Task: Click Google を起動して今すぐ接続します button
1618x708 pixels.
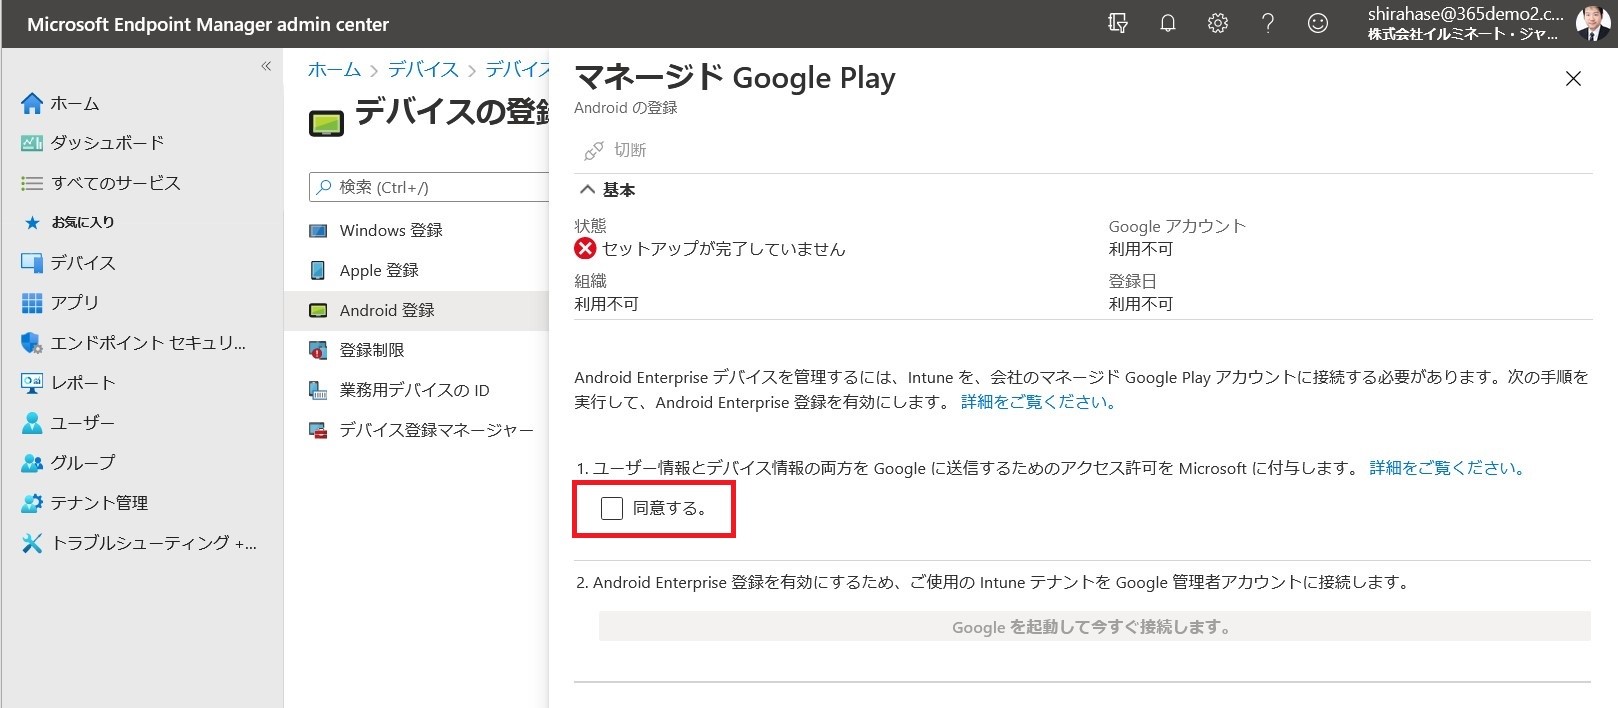Action: (x=1094, y=626)
